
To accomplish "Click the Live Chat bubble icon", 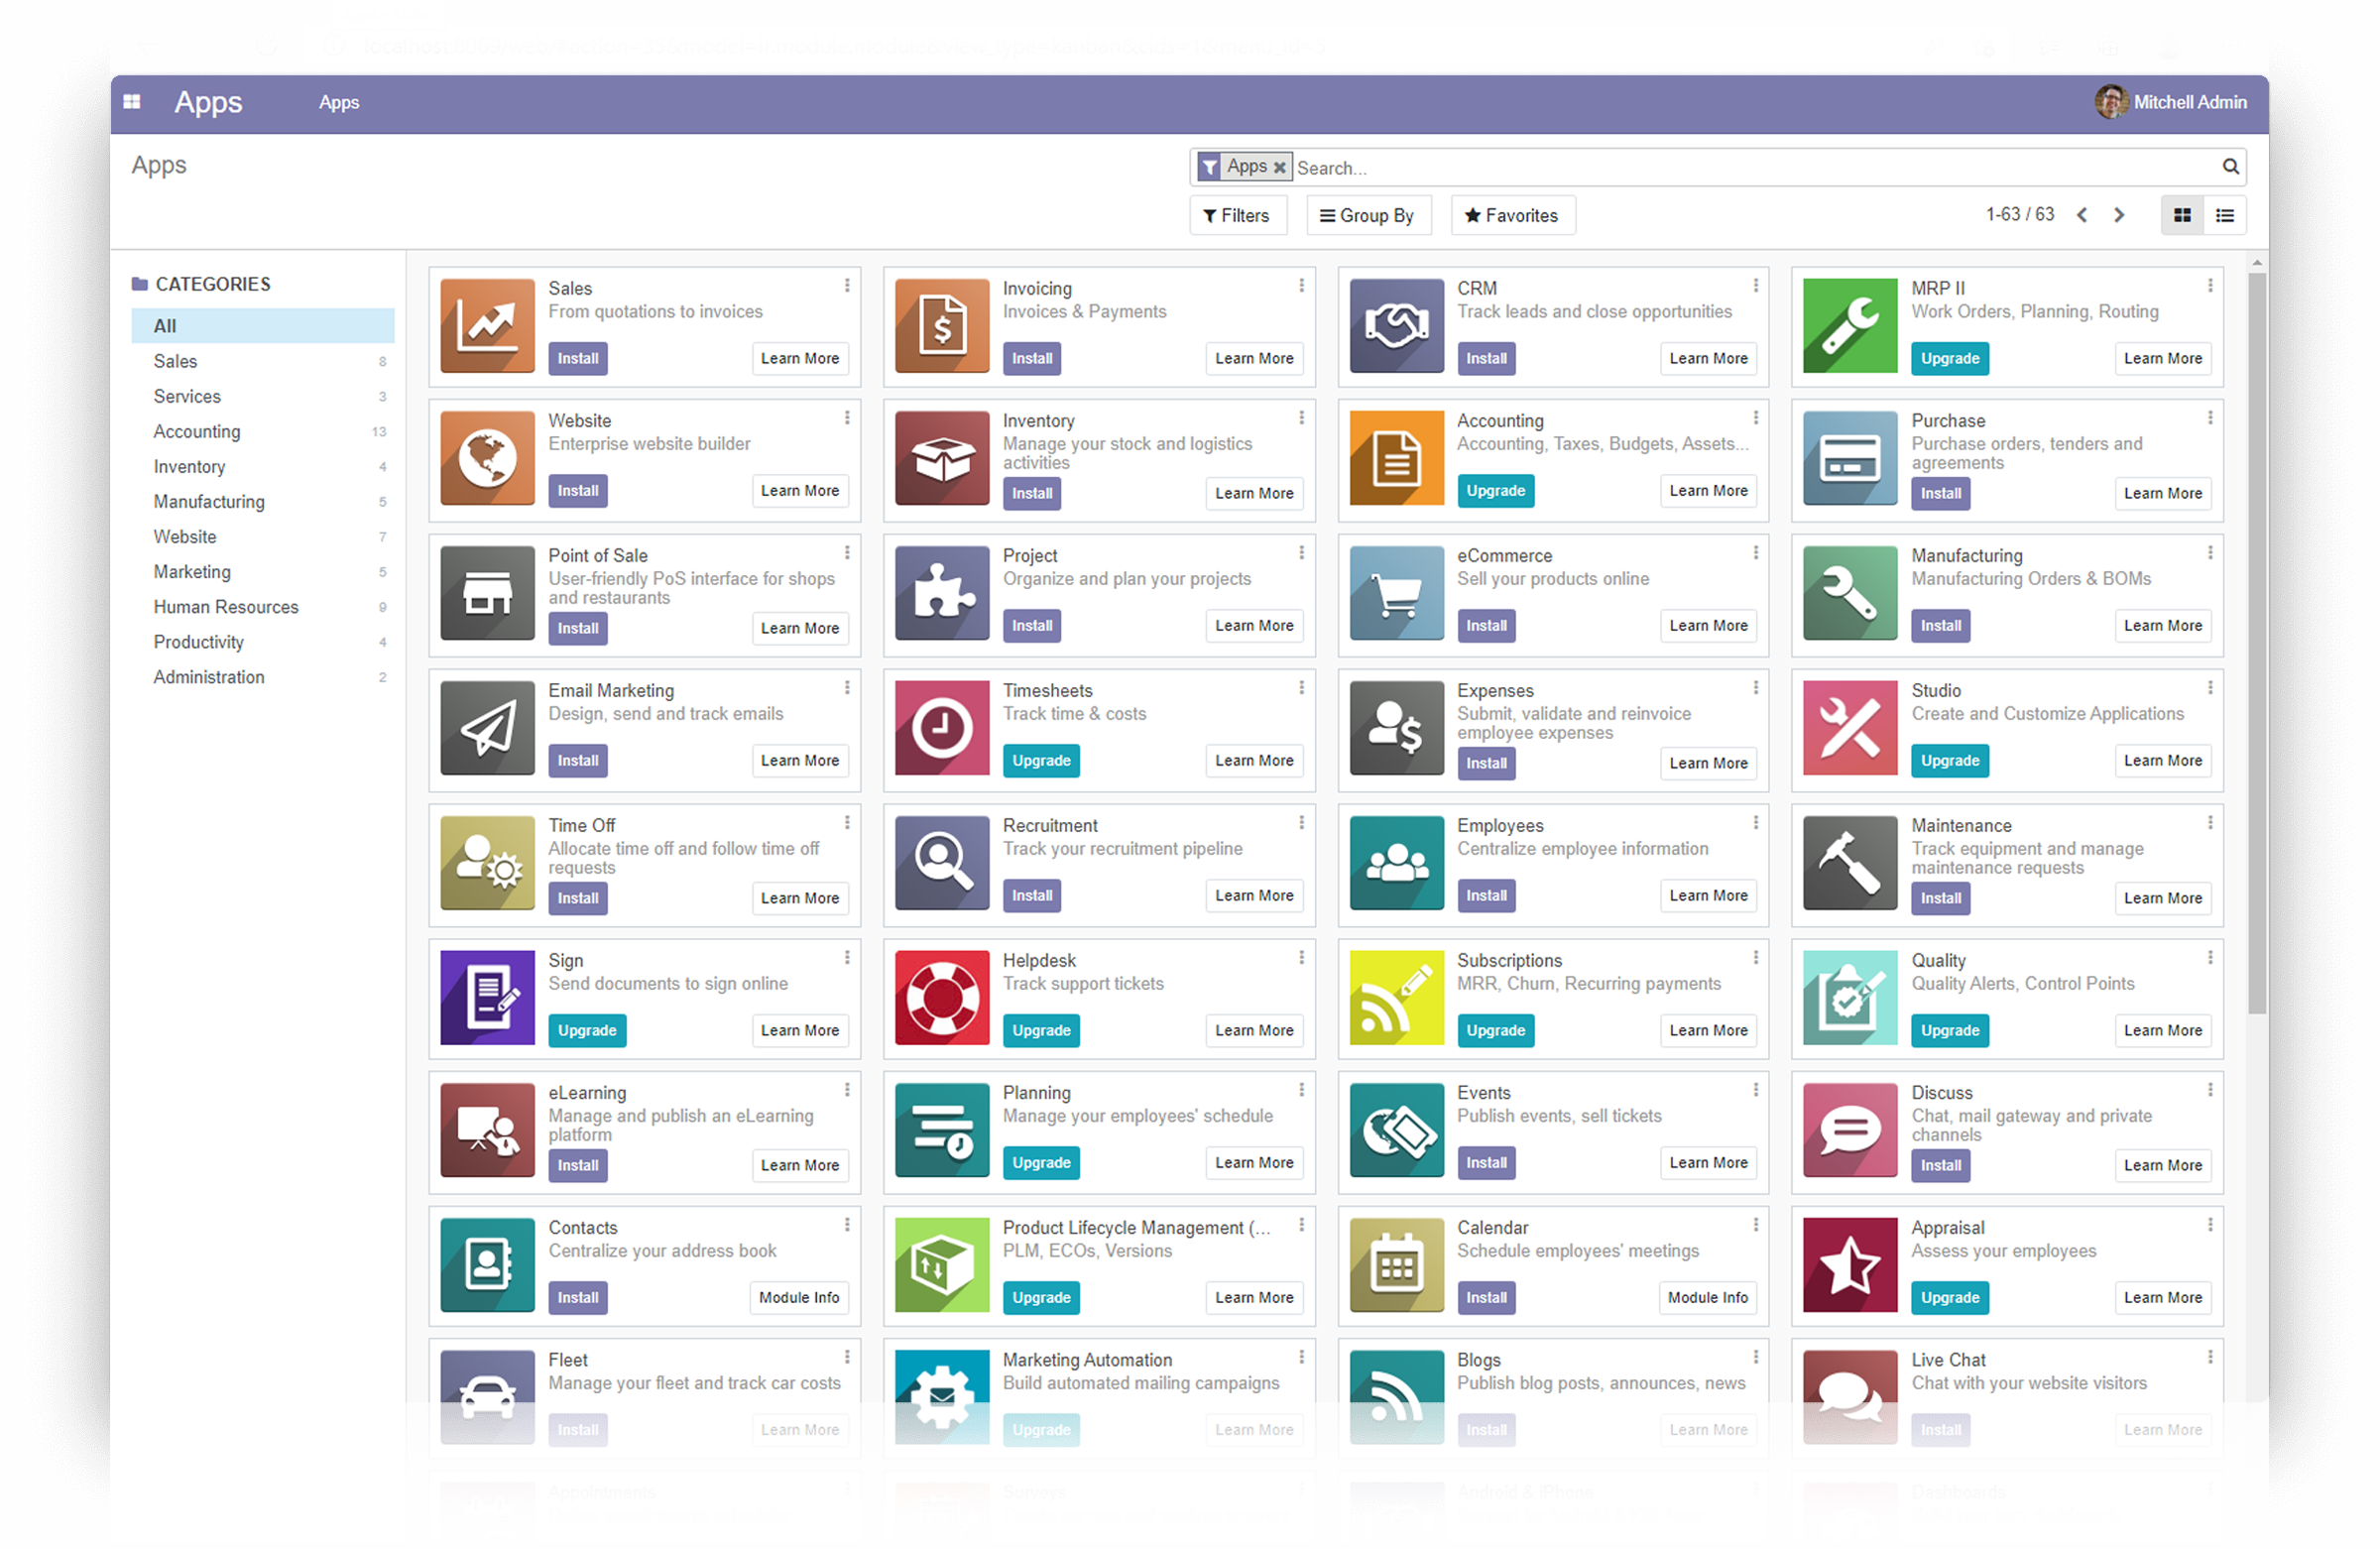I will pos(1848,1397).
